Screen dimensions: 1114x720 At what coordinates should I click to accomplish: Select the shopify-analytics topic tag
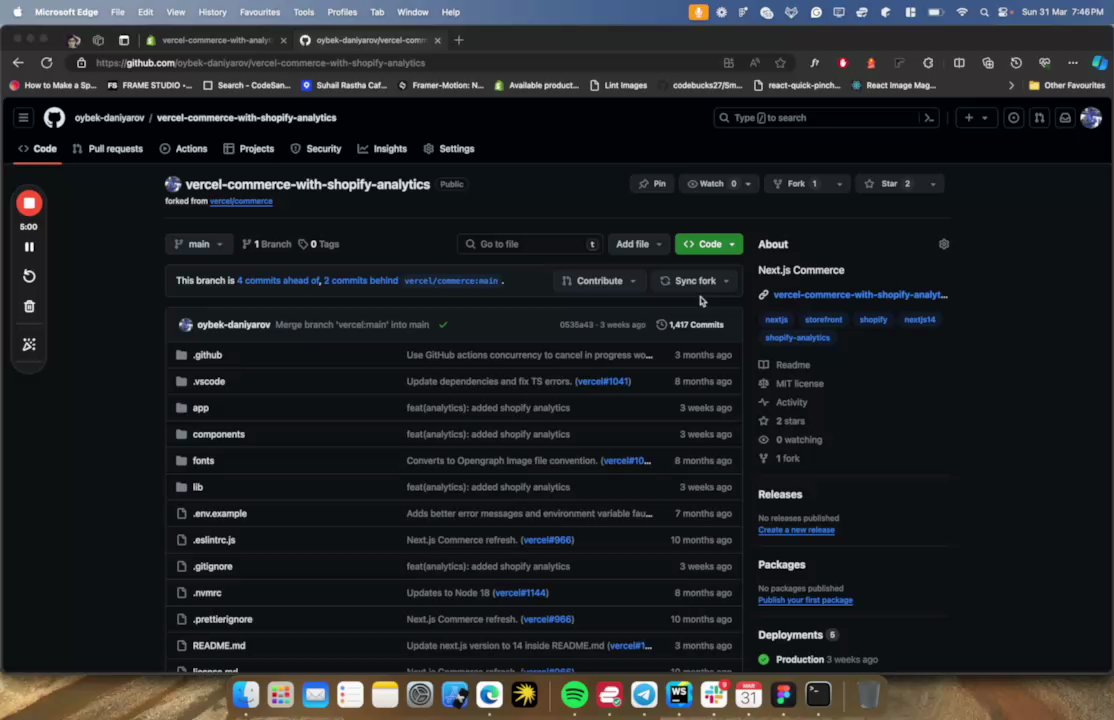tap(797, 338)
